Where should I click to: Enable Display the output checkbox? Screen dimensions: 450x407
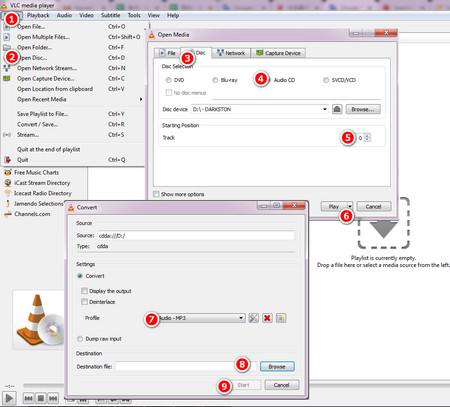coord(84,291)
